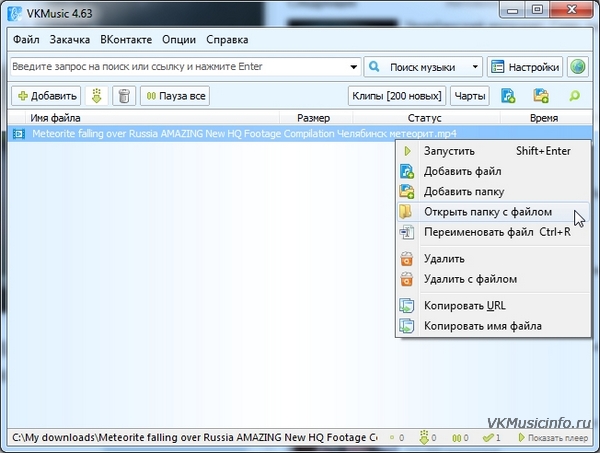Click rename icon beside Переименовать файл
The width and height of the screenshot is (600, 453).
[x=407, y=232]
